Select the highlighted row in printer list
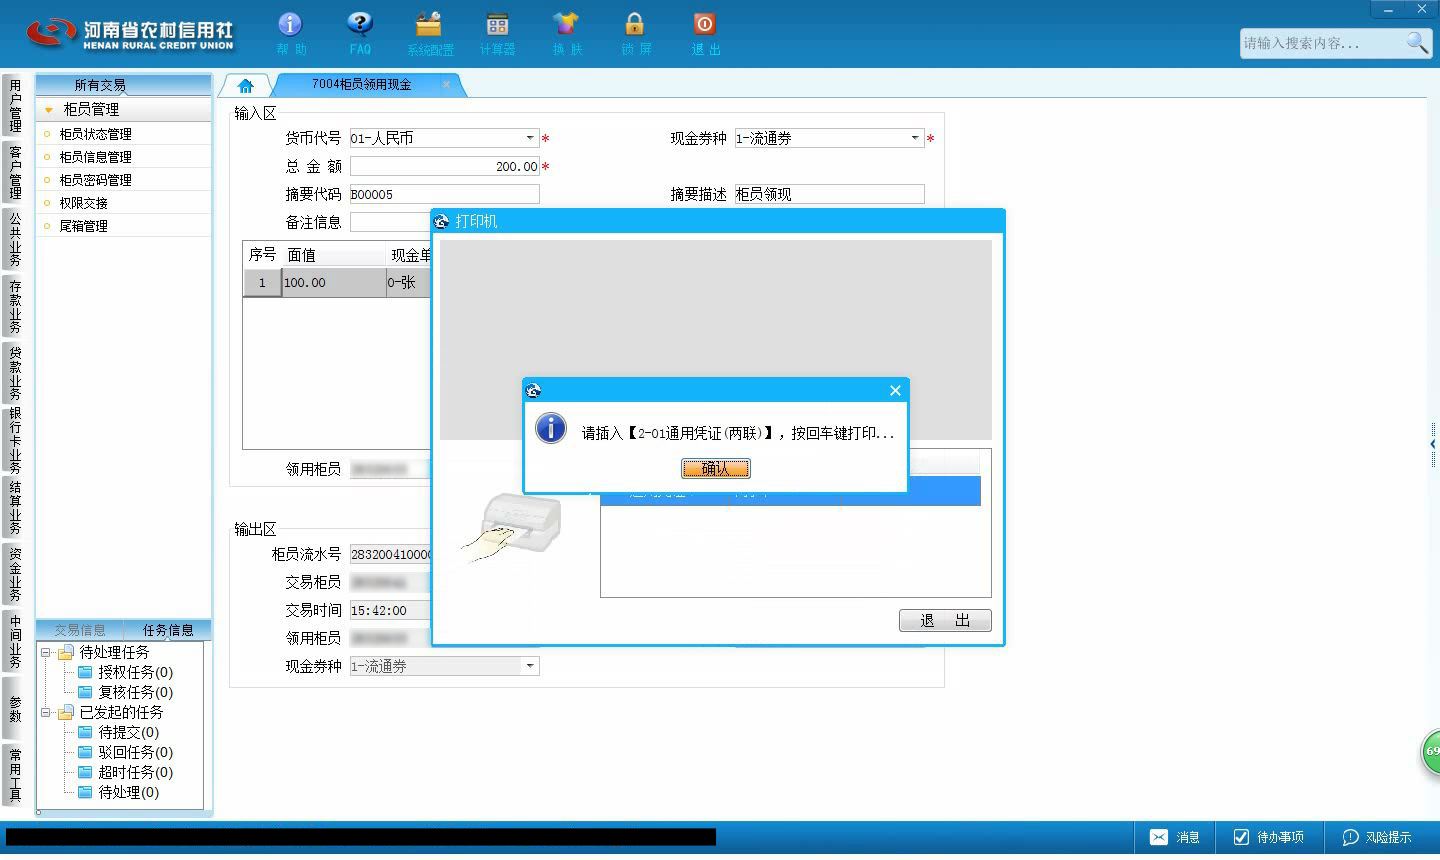This screenshot has width=1440, height=860. (x=790, y=492)
